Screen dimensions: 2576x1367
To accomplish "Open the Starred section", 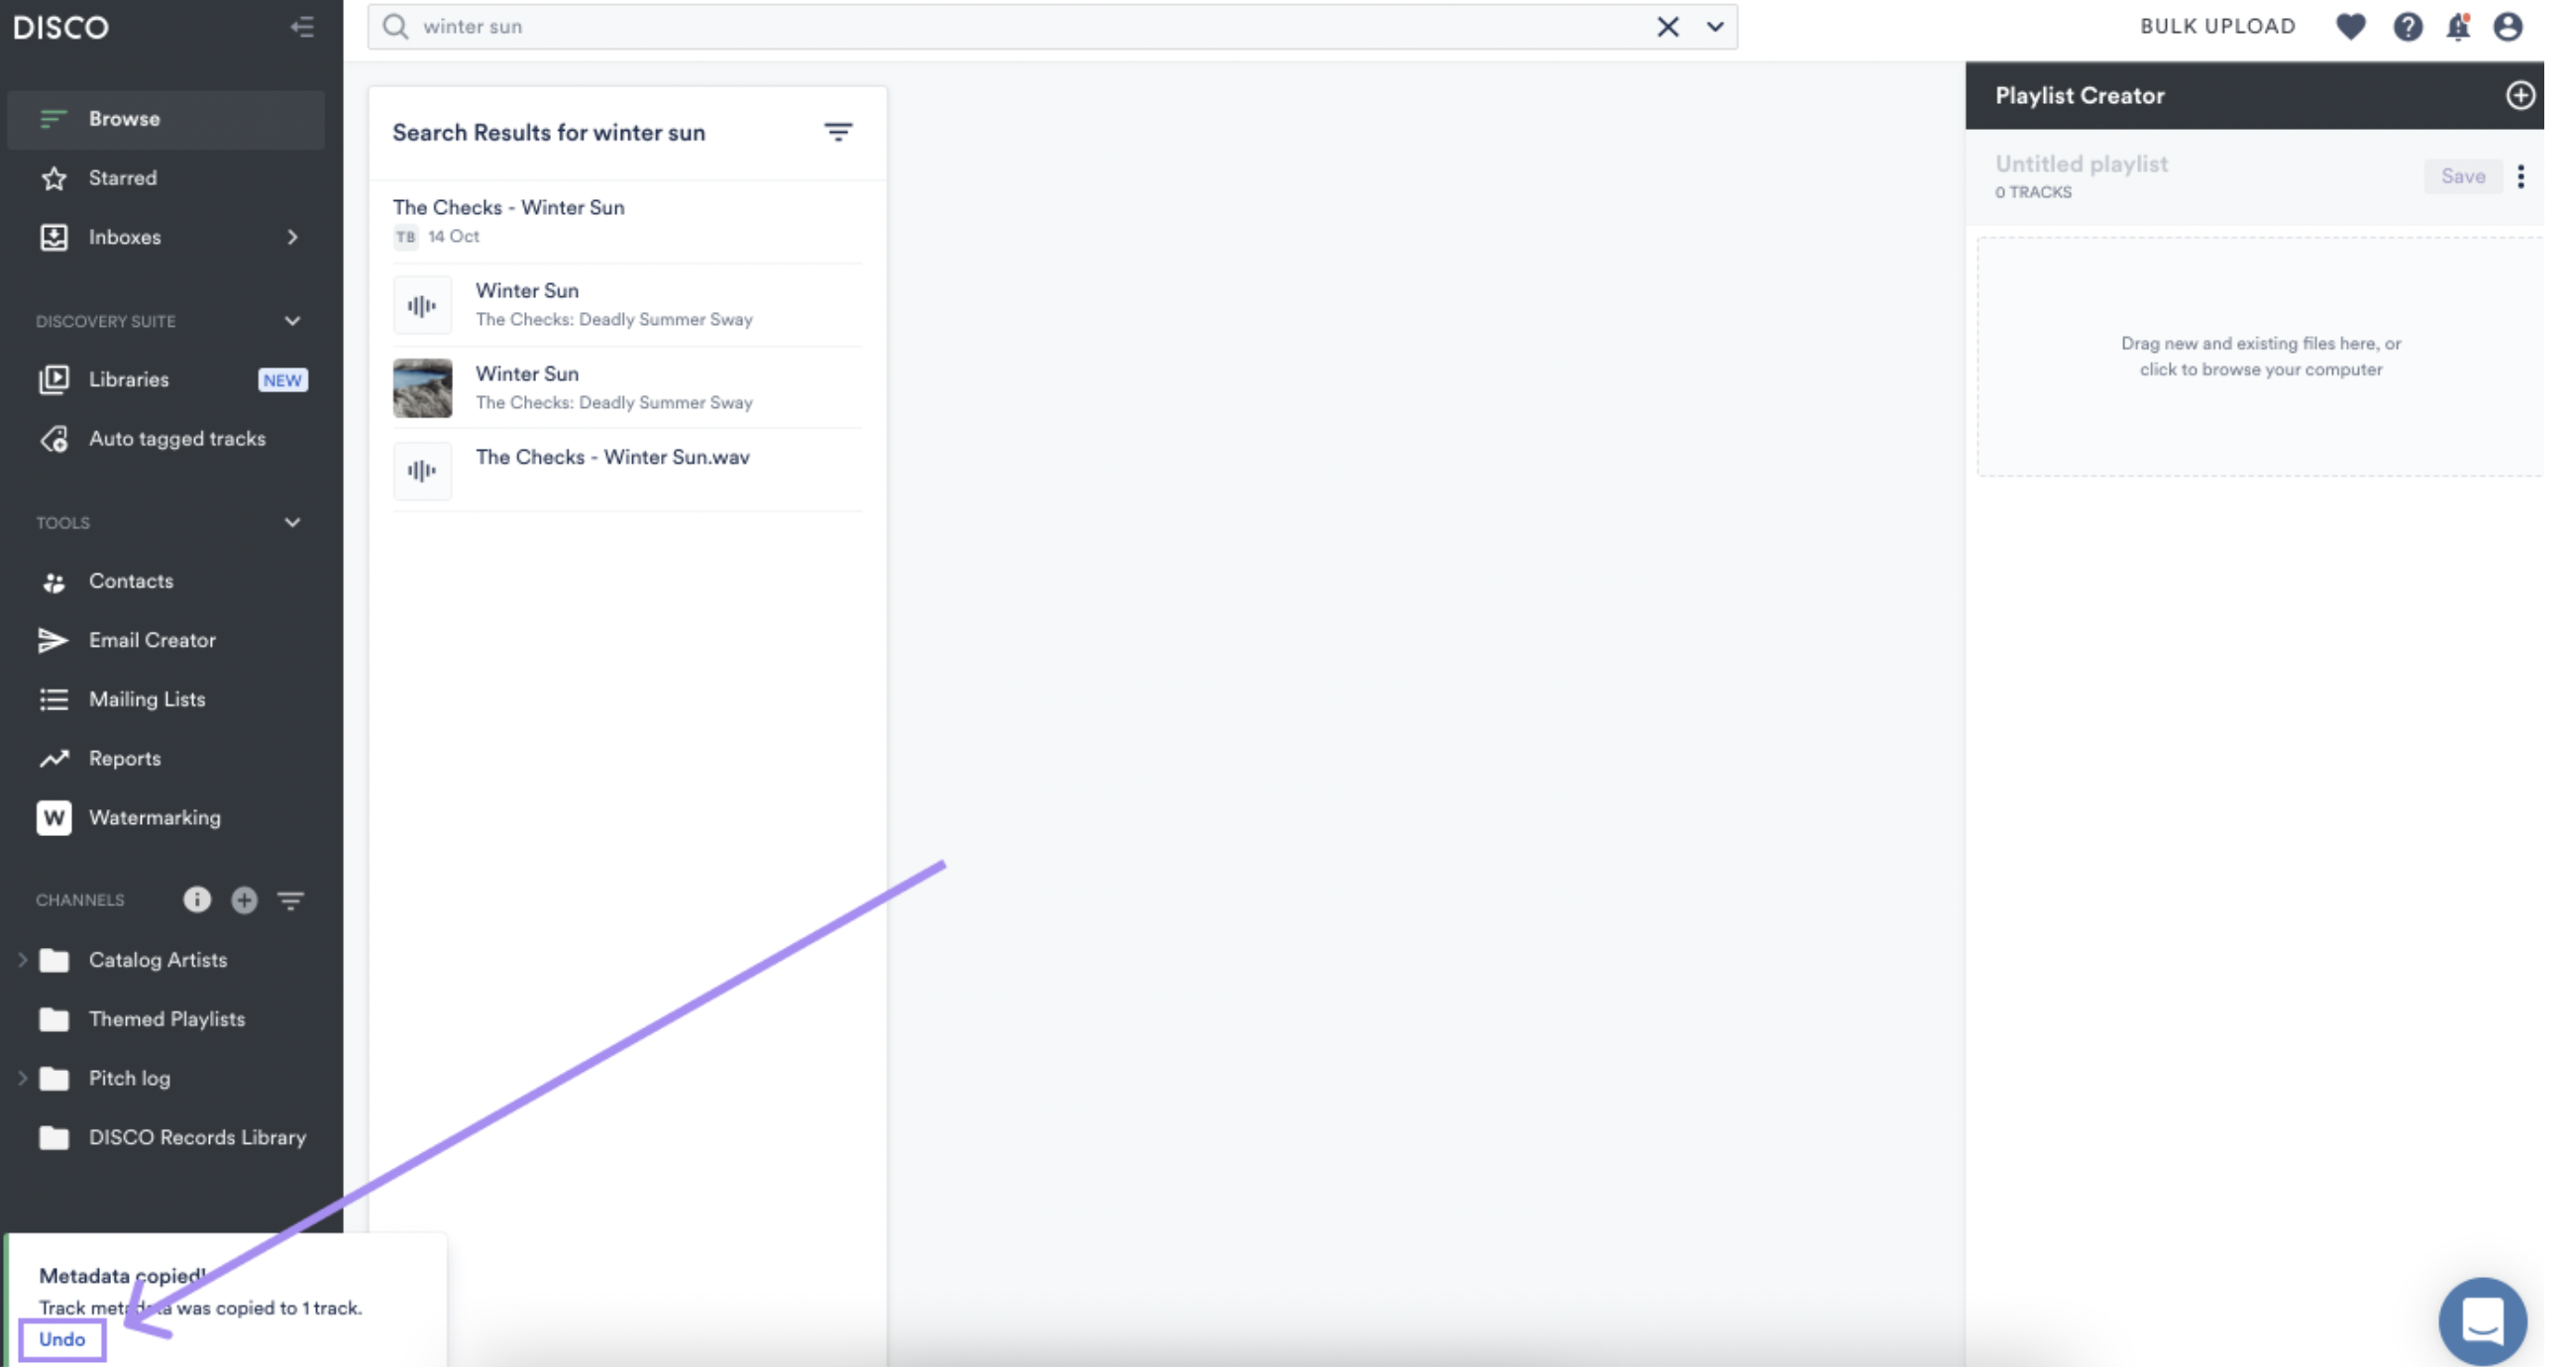I will click(x=122, y=178).
